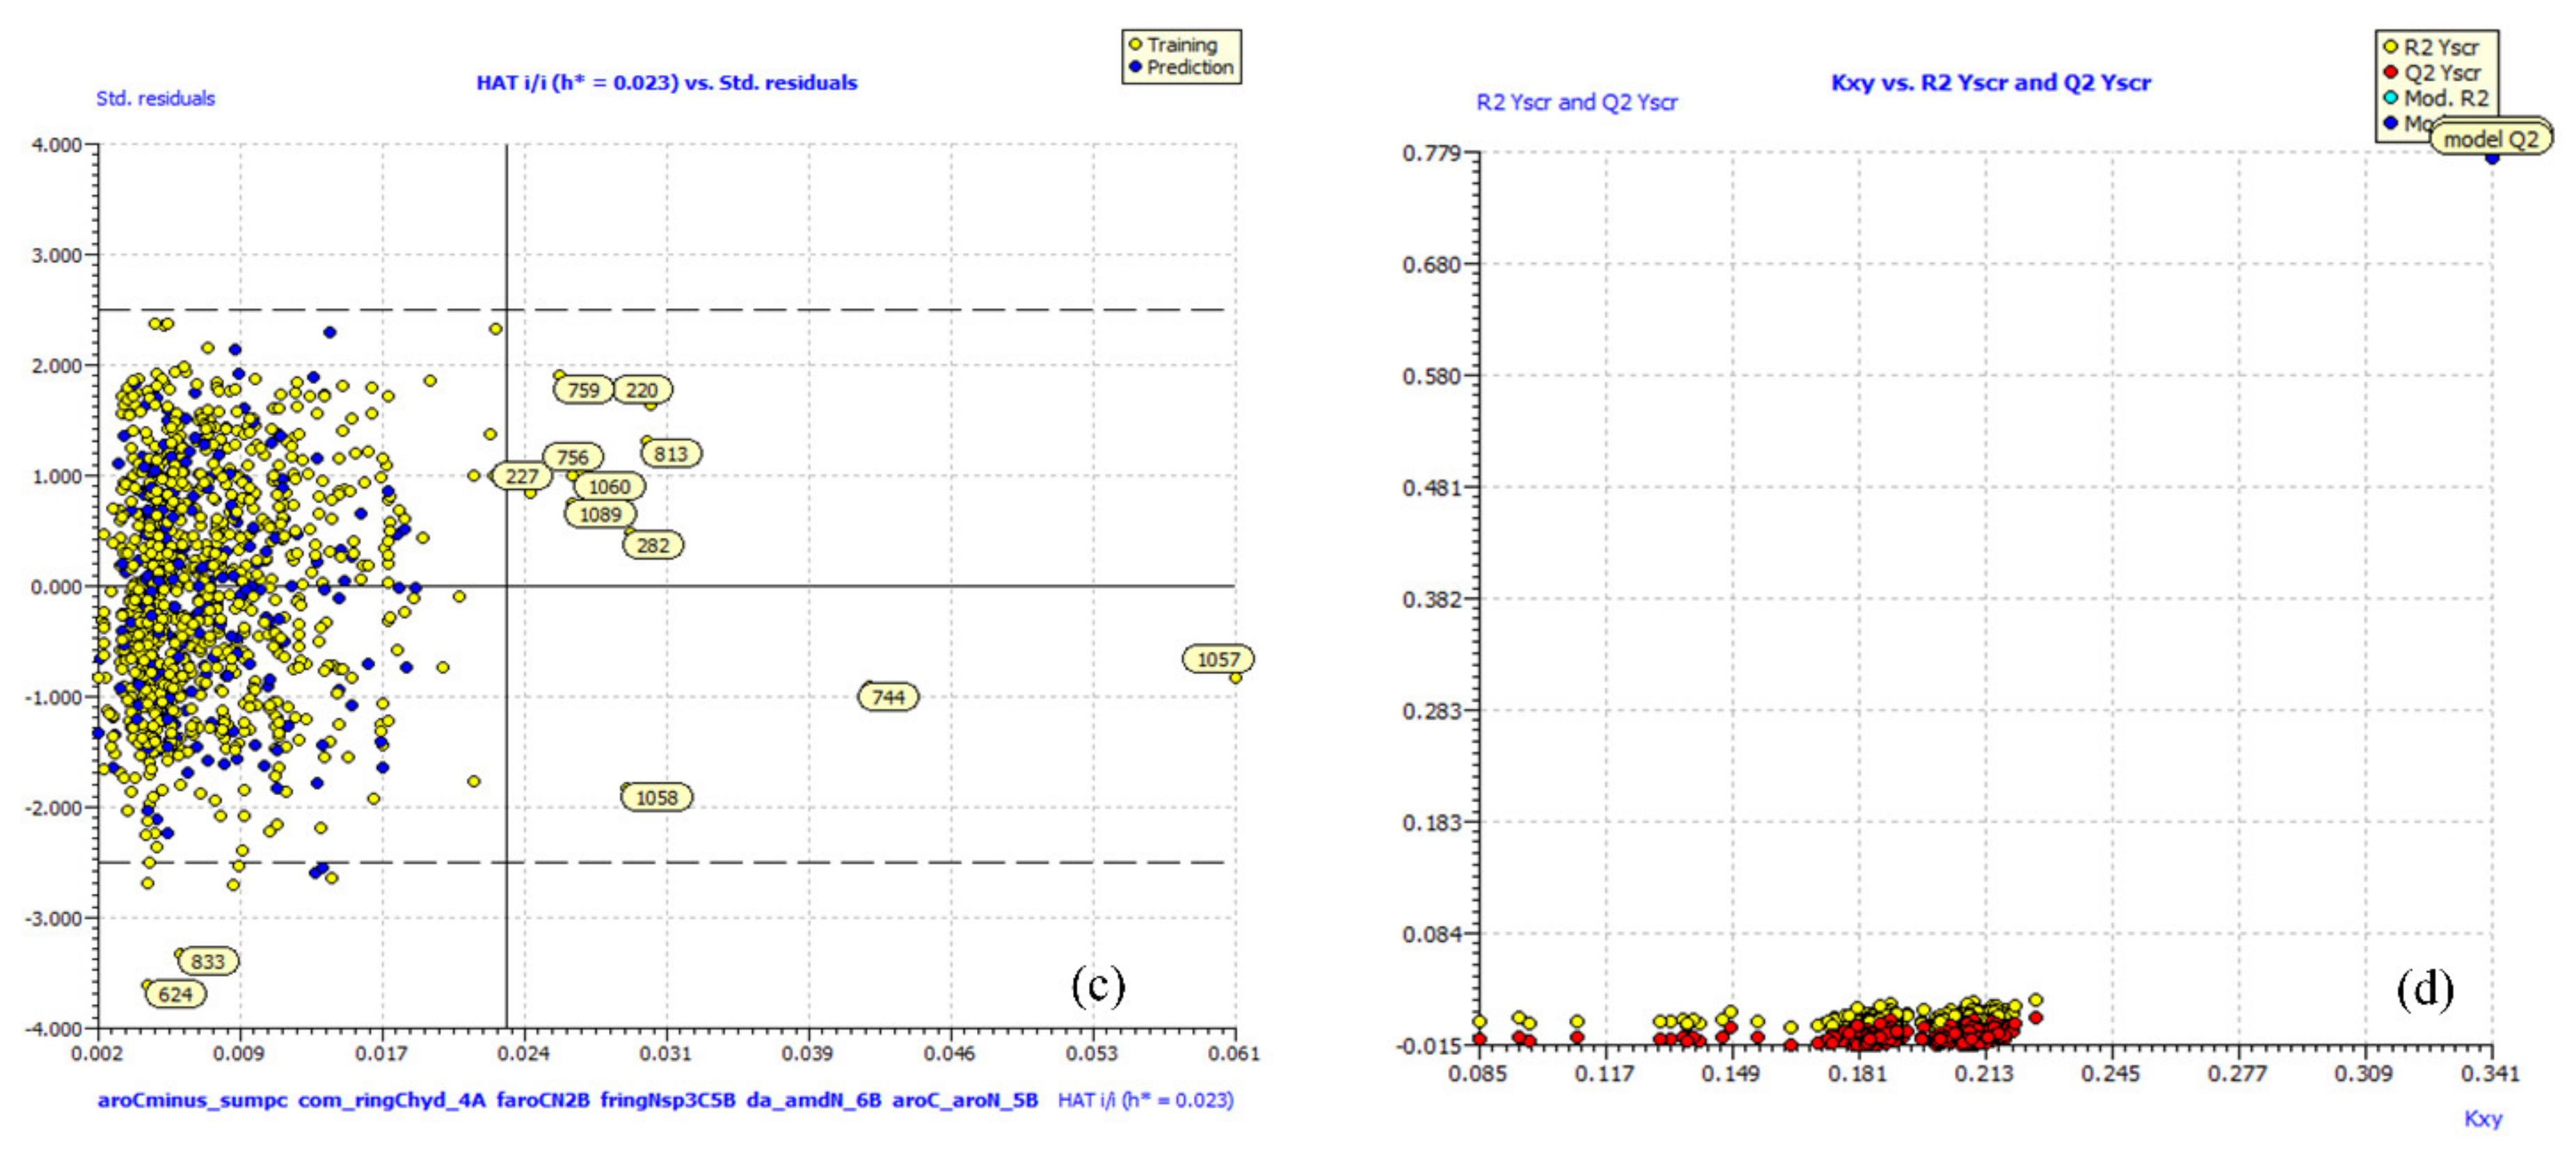Click data point label 282
Image resolution: width=2576 pixels, height=1152 pixels.
[653, 545]
